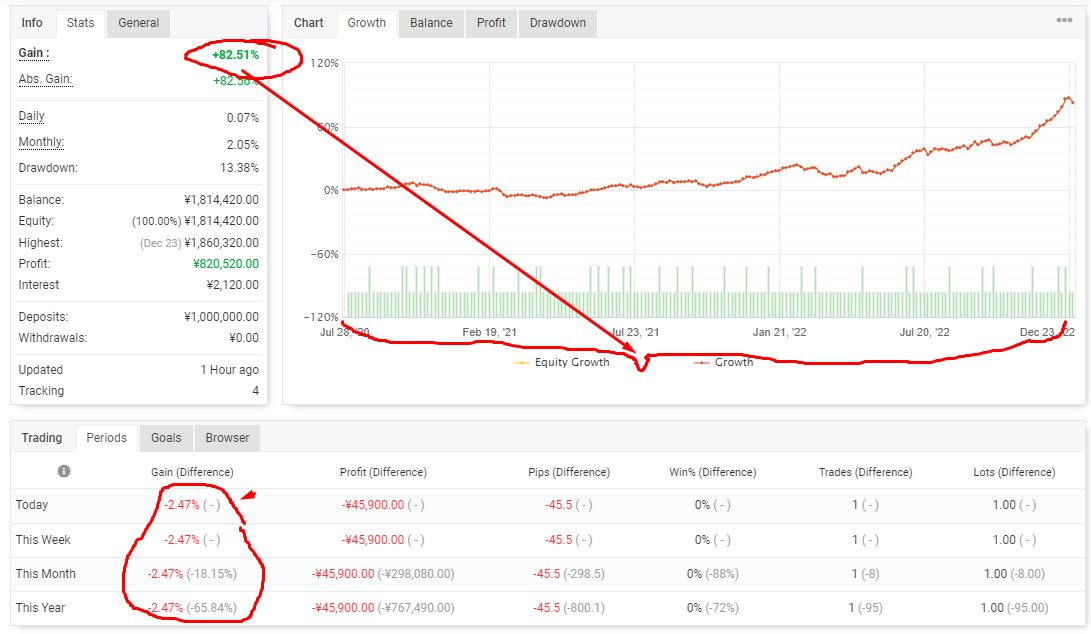
Task: Click the Win% (Difference) column header
Action: [x=712, y=472]
